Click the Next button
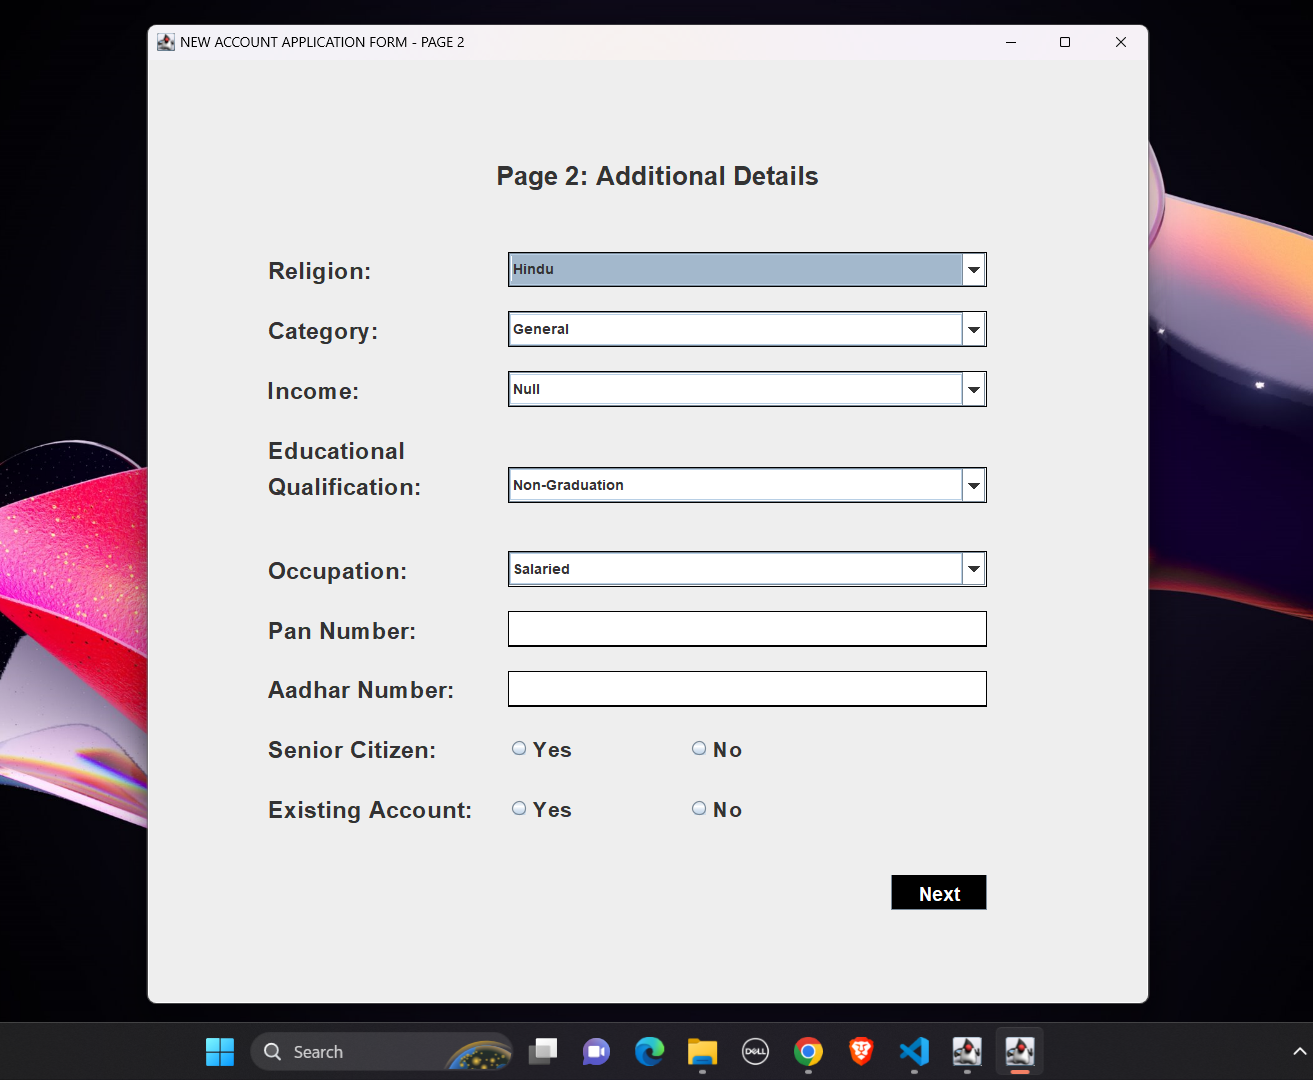This screenshot has height=1080, width=1313. point(939,893)
